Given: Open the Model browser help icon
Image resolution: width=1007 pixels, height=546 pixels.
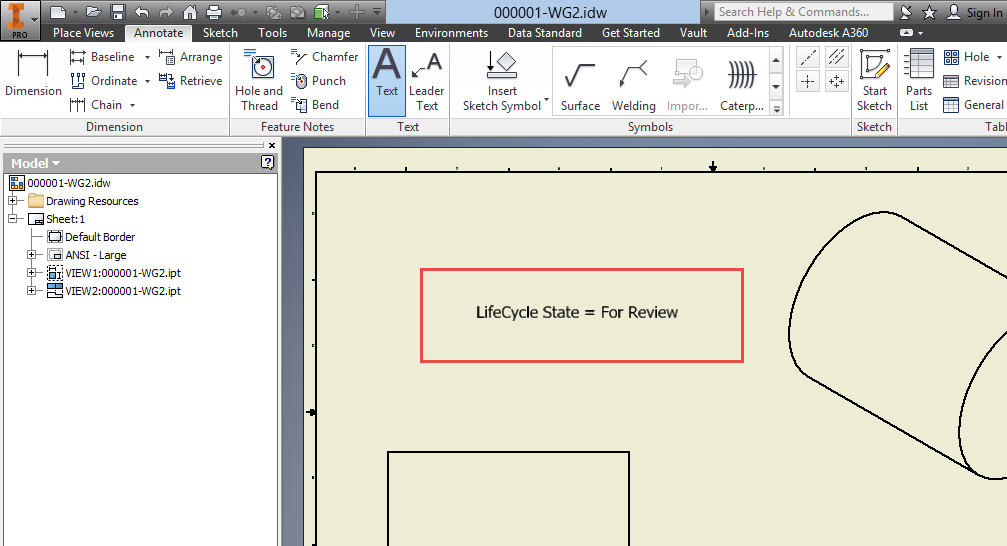Looking at the screenshot, I should click(268, 163).
